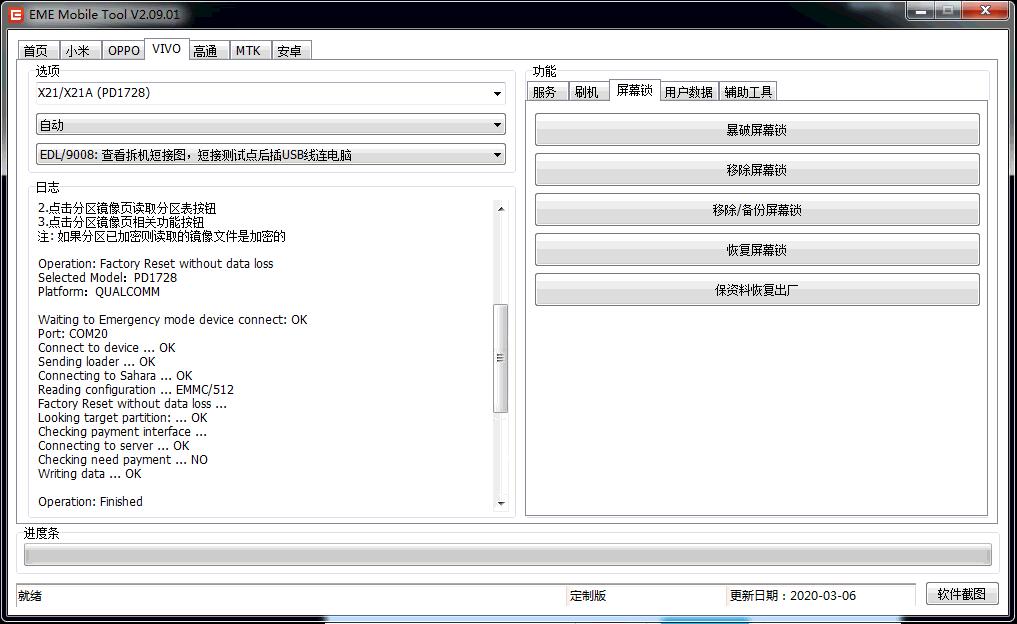Click the 移除屏幕锁 button
Viewport: 1017px width, 624px height.
click(757, 170)
